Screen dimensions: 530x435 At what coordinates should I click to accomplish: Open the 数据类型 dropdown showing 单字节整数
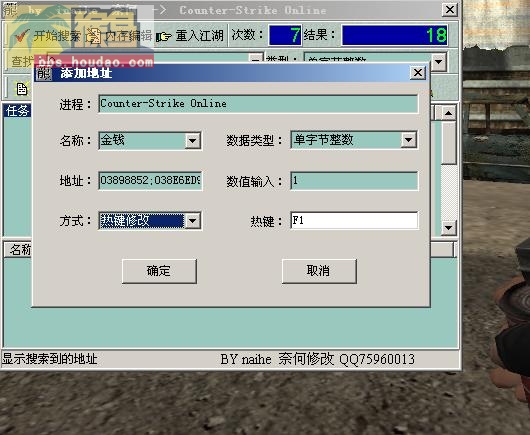click(409, 140)
